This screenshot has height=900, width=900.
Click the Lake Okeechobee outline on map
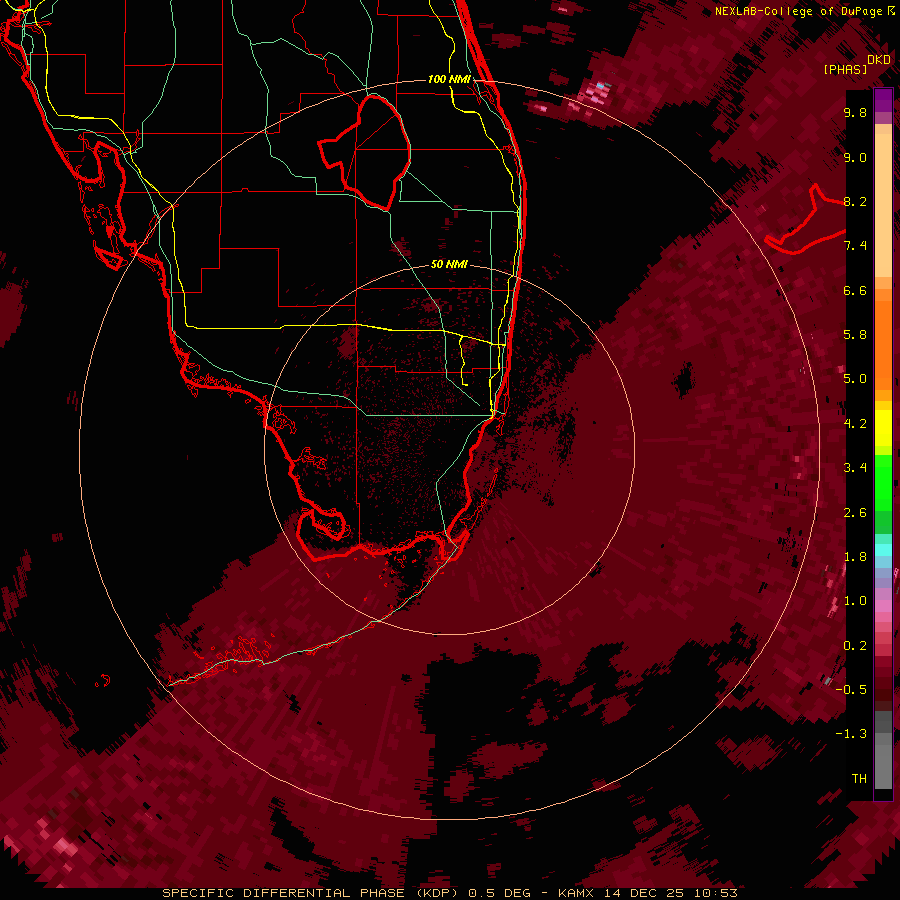[365, 152]
